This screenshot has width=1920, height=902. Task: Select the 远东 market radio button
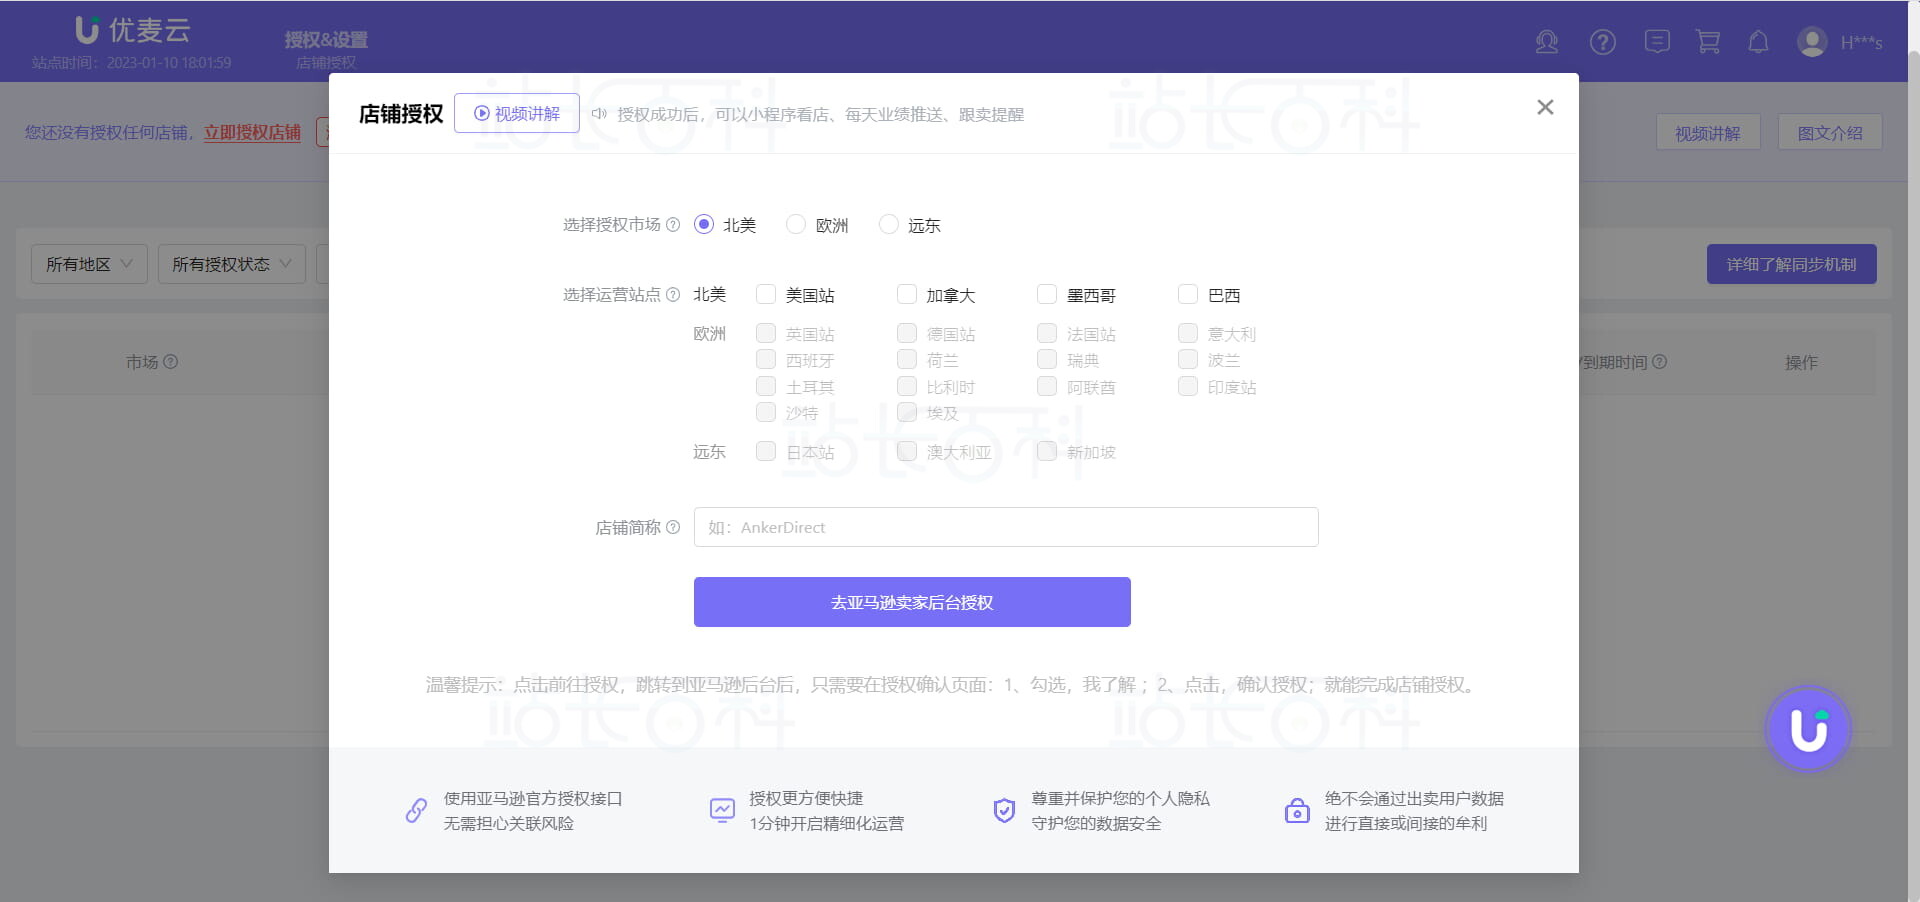pyautogui.click(x=888, y=225)
